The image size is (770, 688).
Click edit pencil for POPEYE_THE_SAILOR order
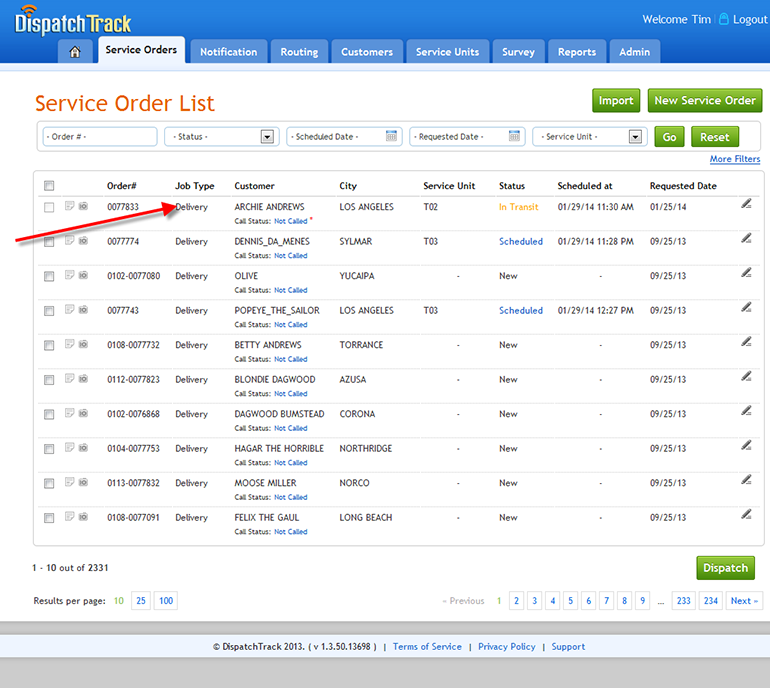pos(746,307)
